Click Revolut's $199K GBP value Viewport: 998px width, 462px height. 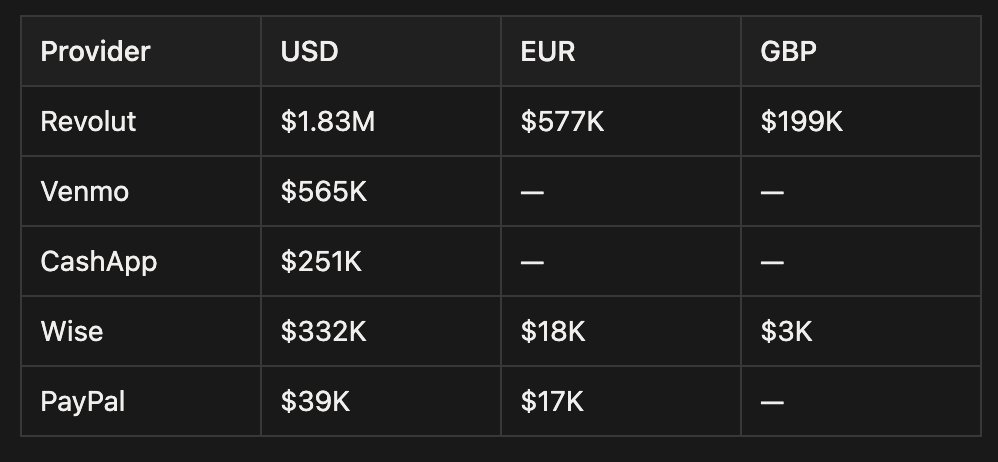802,121
